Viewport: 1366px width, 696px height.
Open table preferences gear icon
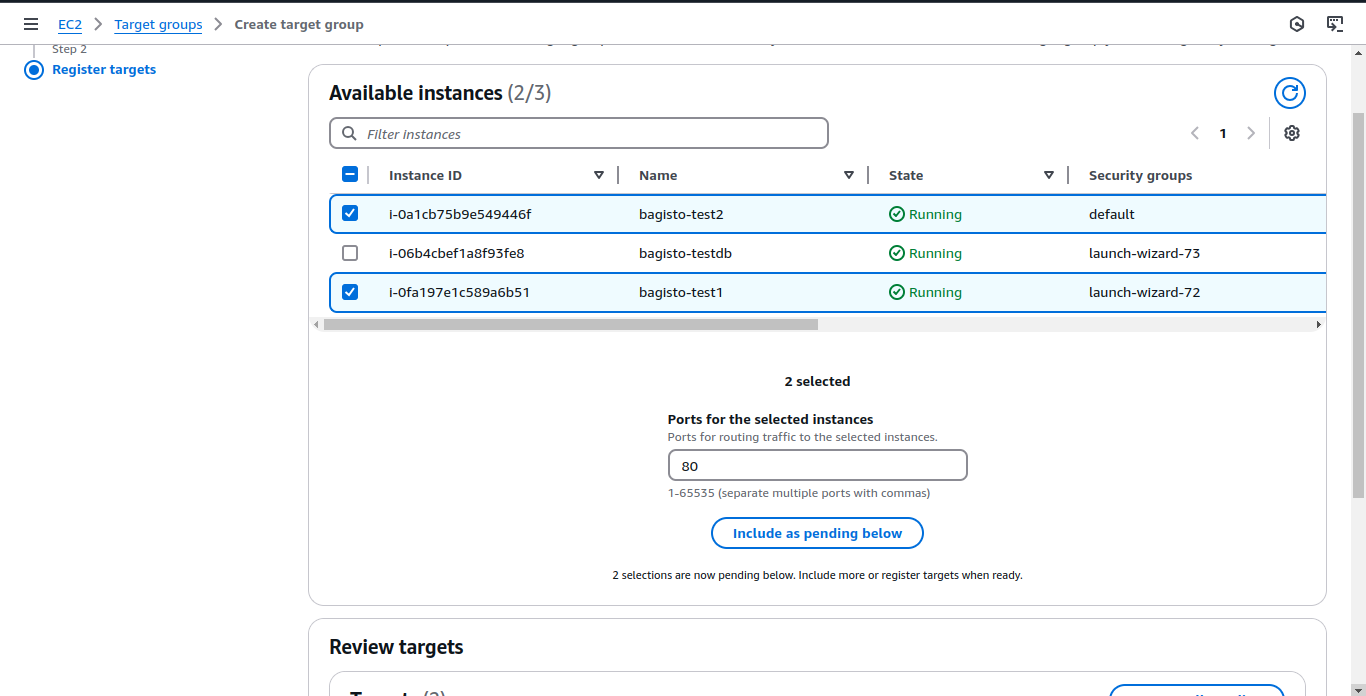coord(1292,133)
